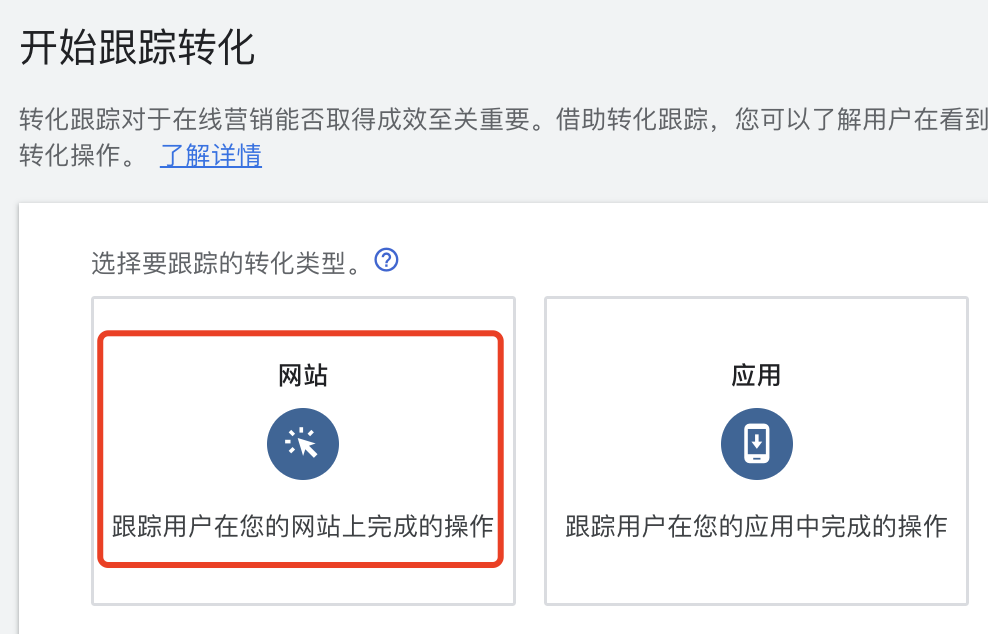This screenshot has width=988, height=634.
Task: Choose website tracking by clicking its highlighted card
Action: [x=302, y=450]
